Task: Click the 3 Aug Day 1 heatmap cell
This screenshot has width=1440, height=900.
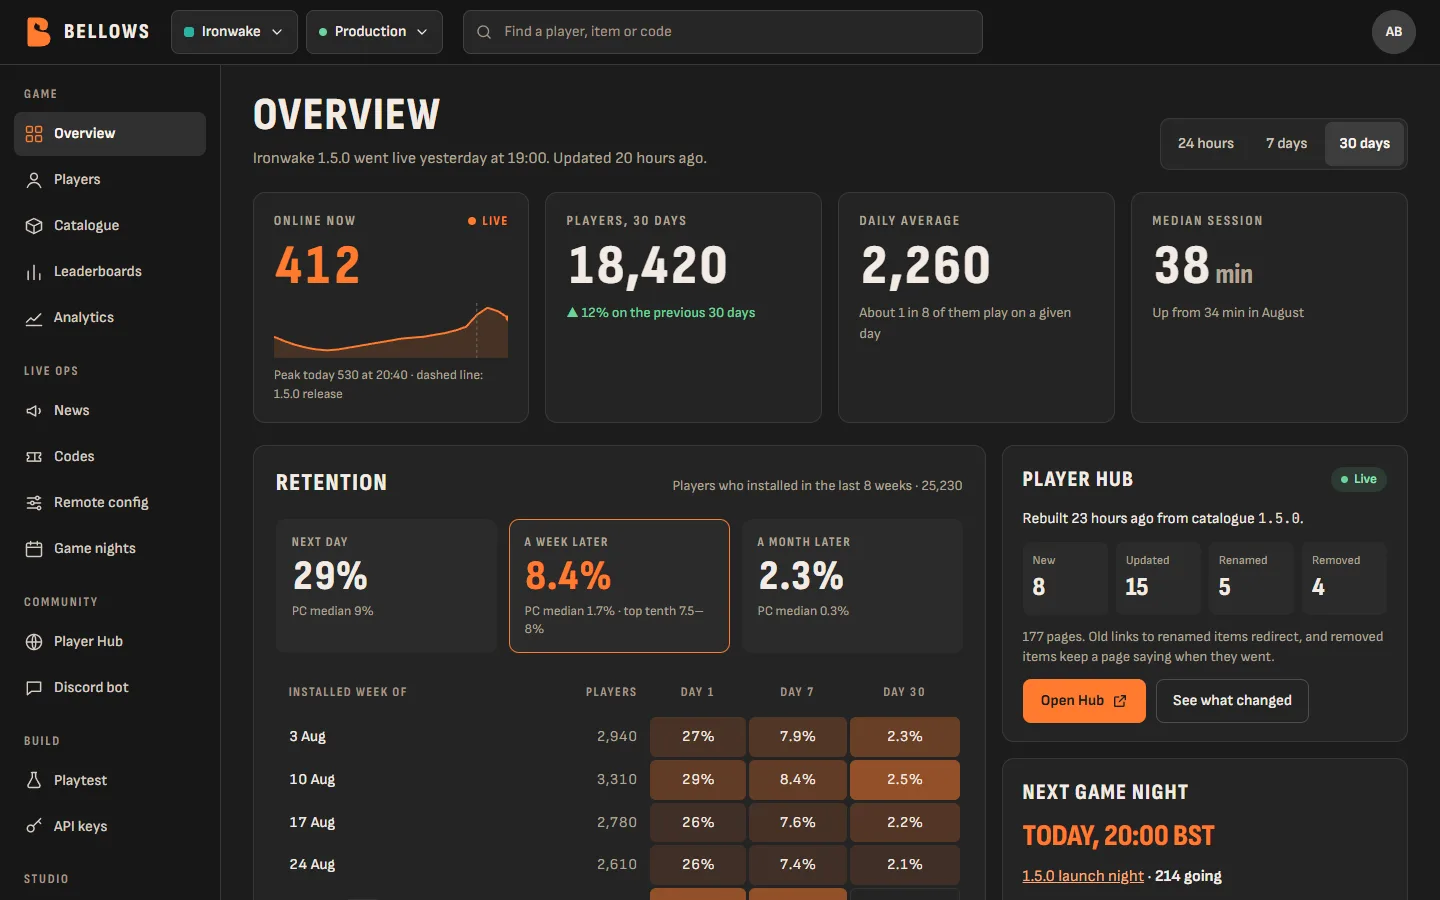Action: click(698, 737)
